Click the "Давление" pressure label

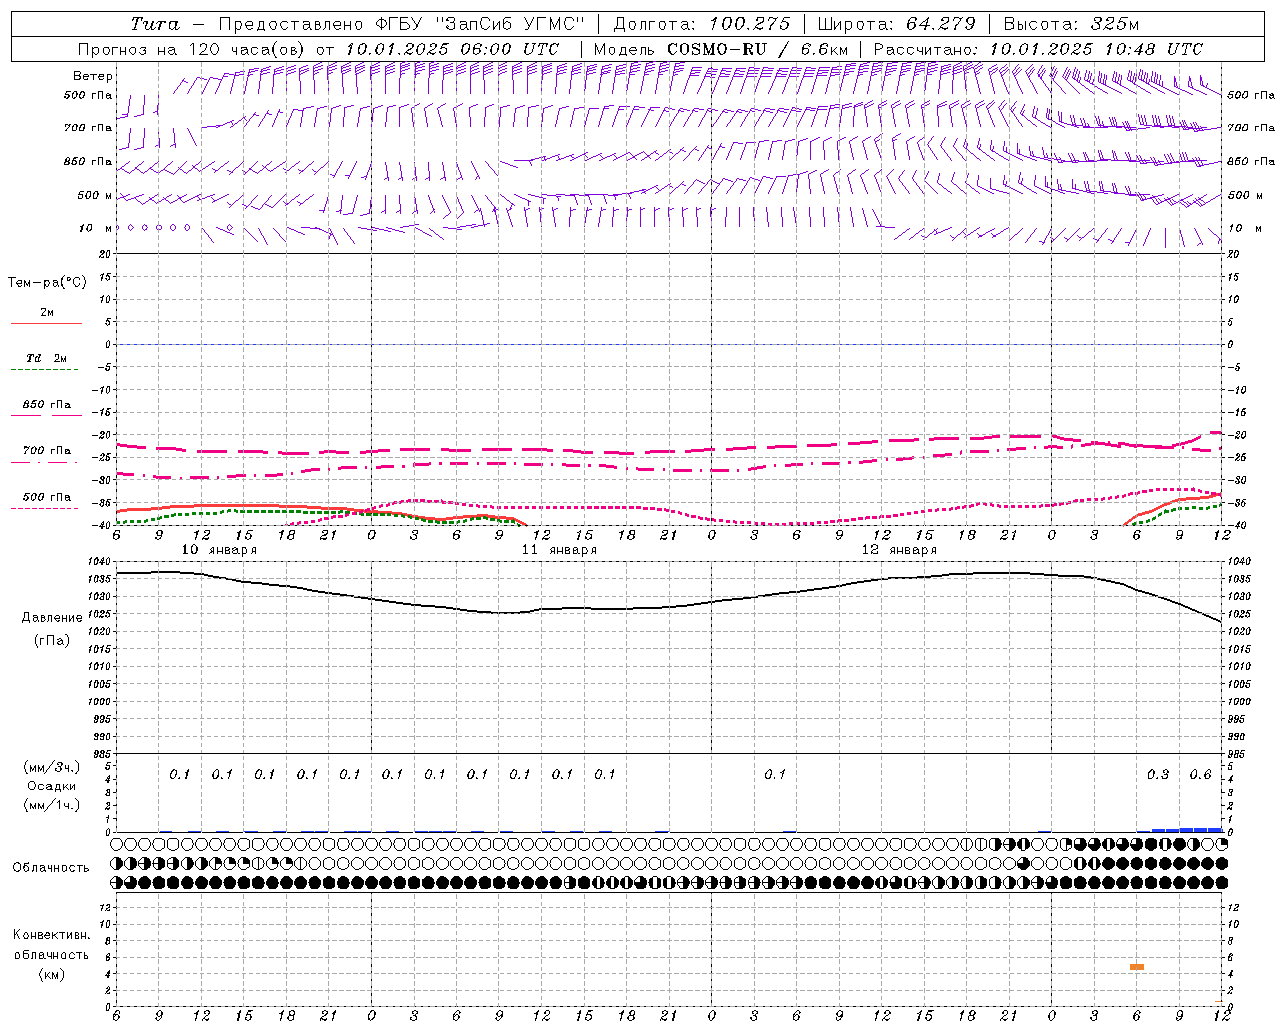pyautogui.click(x=52, y=618)
